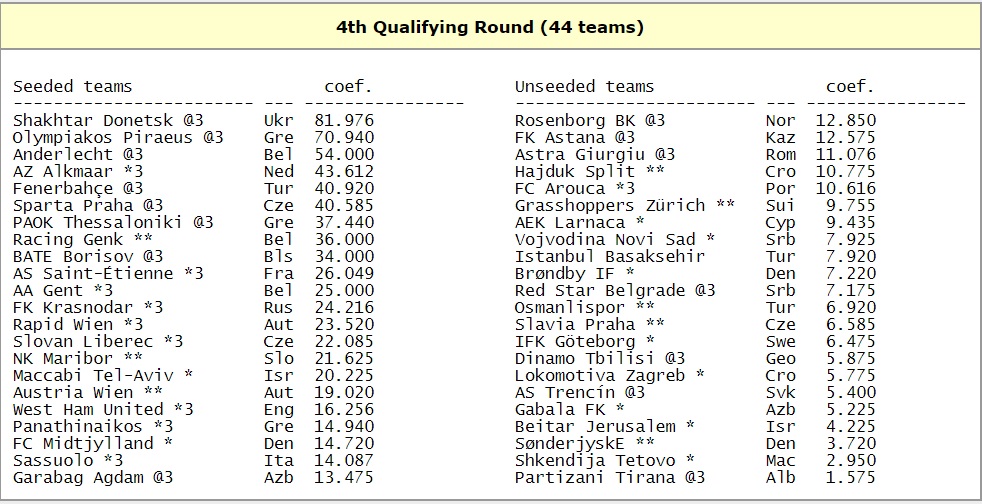This screenshot has height=504, width=982.
Task: Click on AS Saint-Étienne entry
Action: point(97,273)
